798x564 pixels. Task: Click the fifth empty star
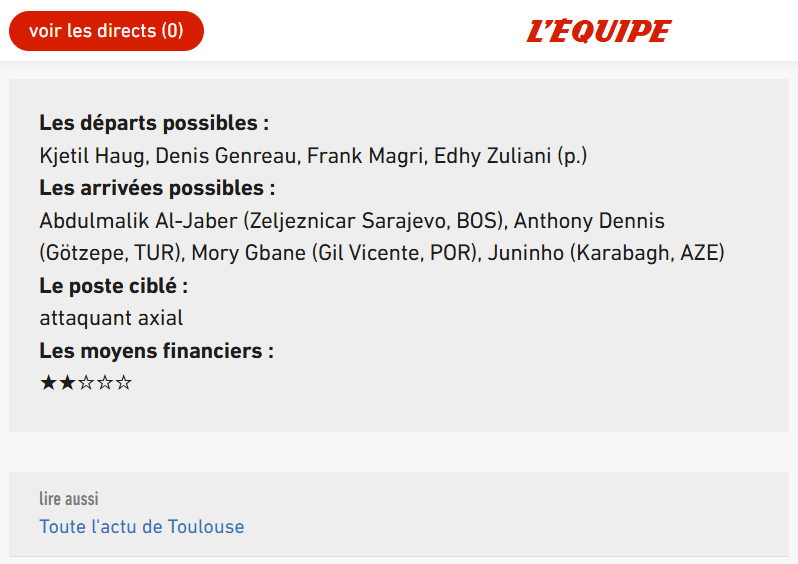coord(124,382)
